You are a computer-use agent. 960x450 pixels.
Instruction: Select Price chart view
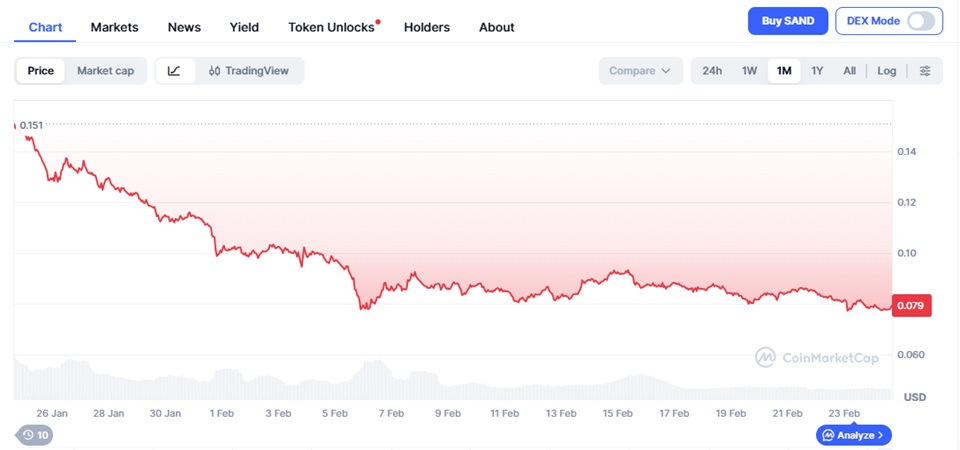41,71
